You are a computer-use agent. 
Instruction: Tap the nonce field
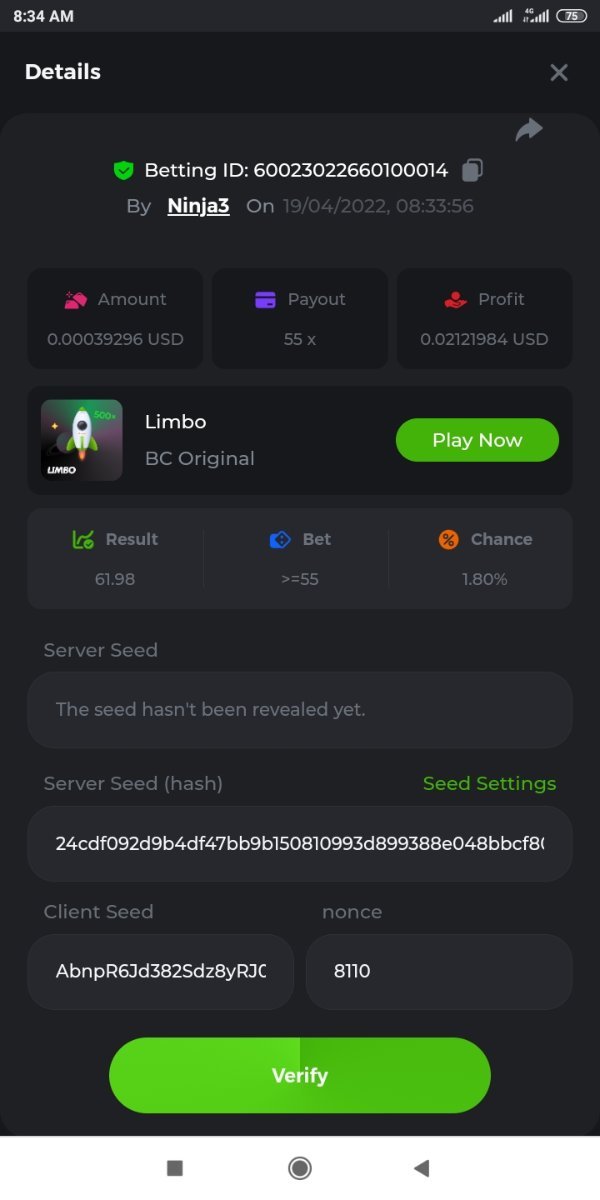pos(439,971)
